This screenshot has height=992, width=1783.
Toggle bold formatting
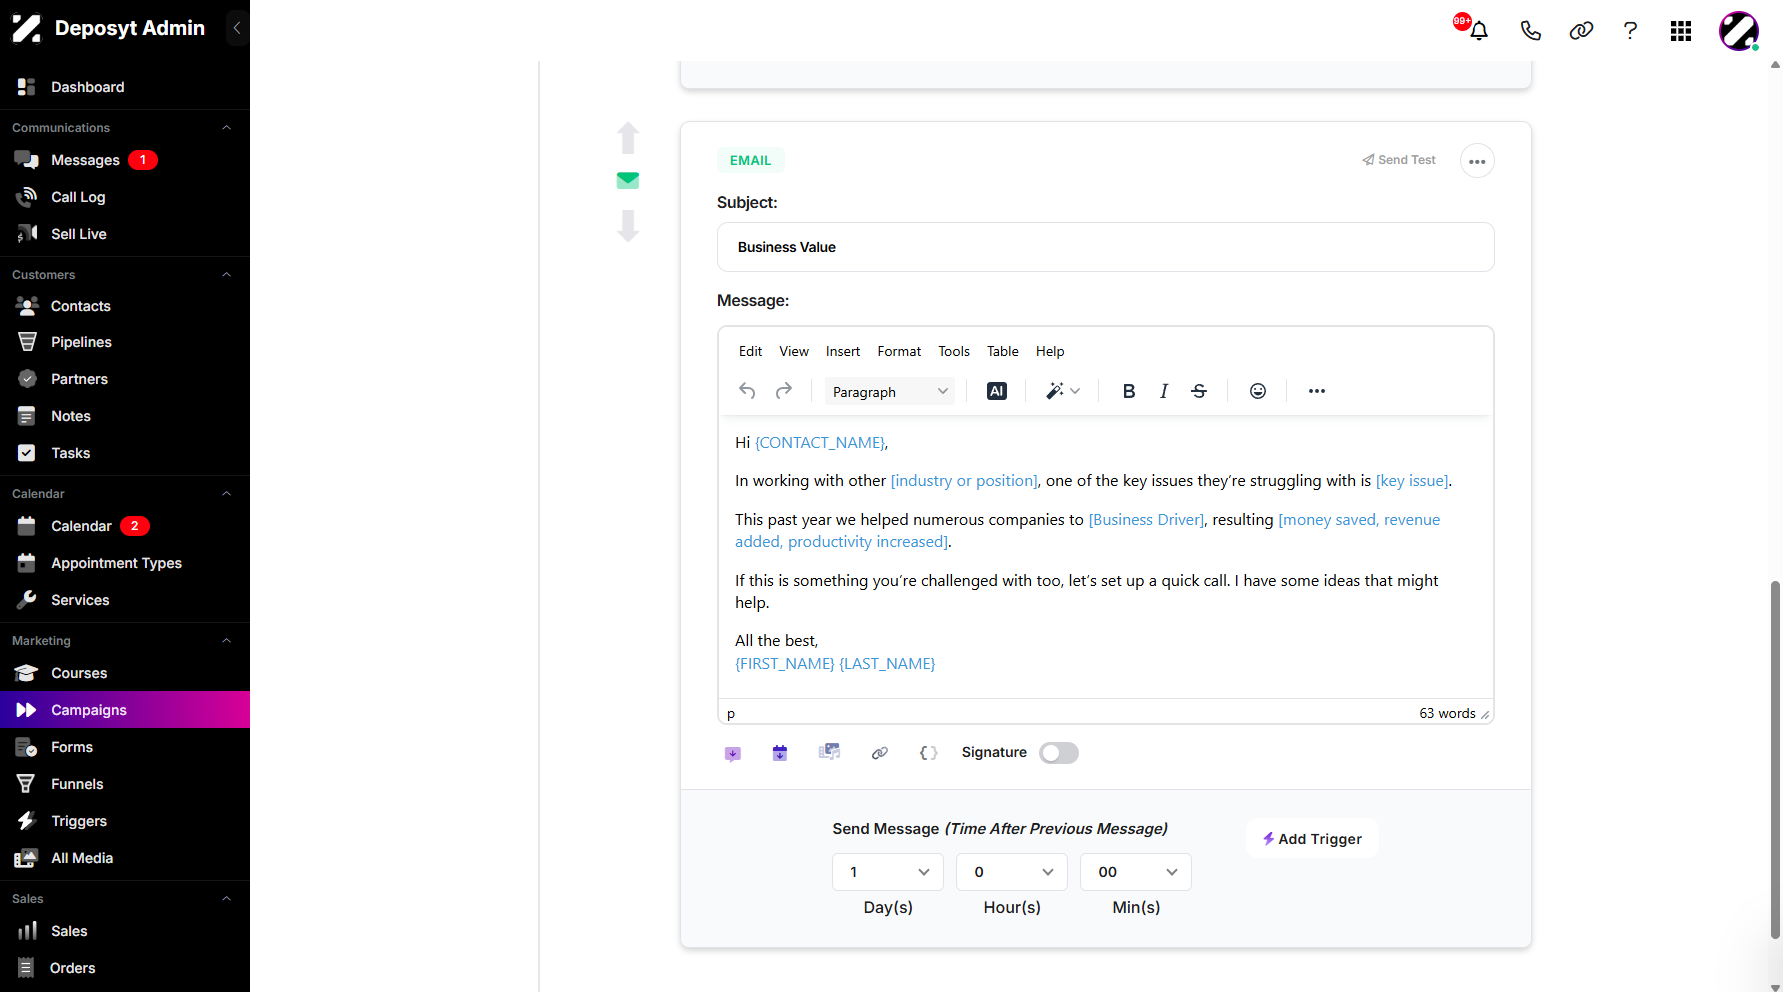[1129, 391]
